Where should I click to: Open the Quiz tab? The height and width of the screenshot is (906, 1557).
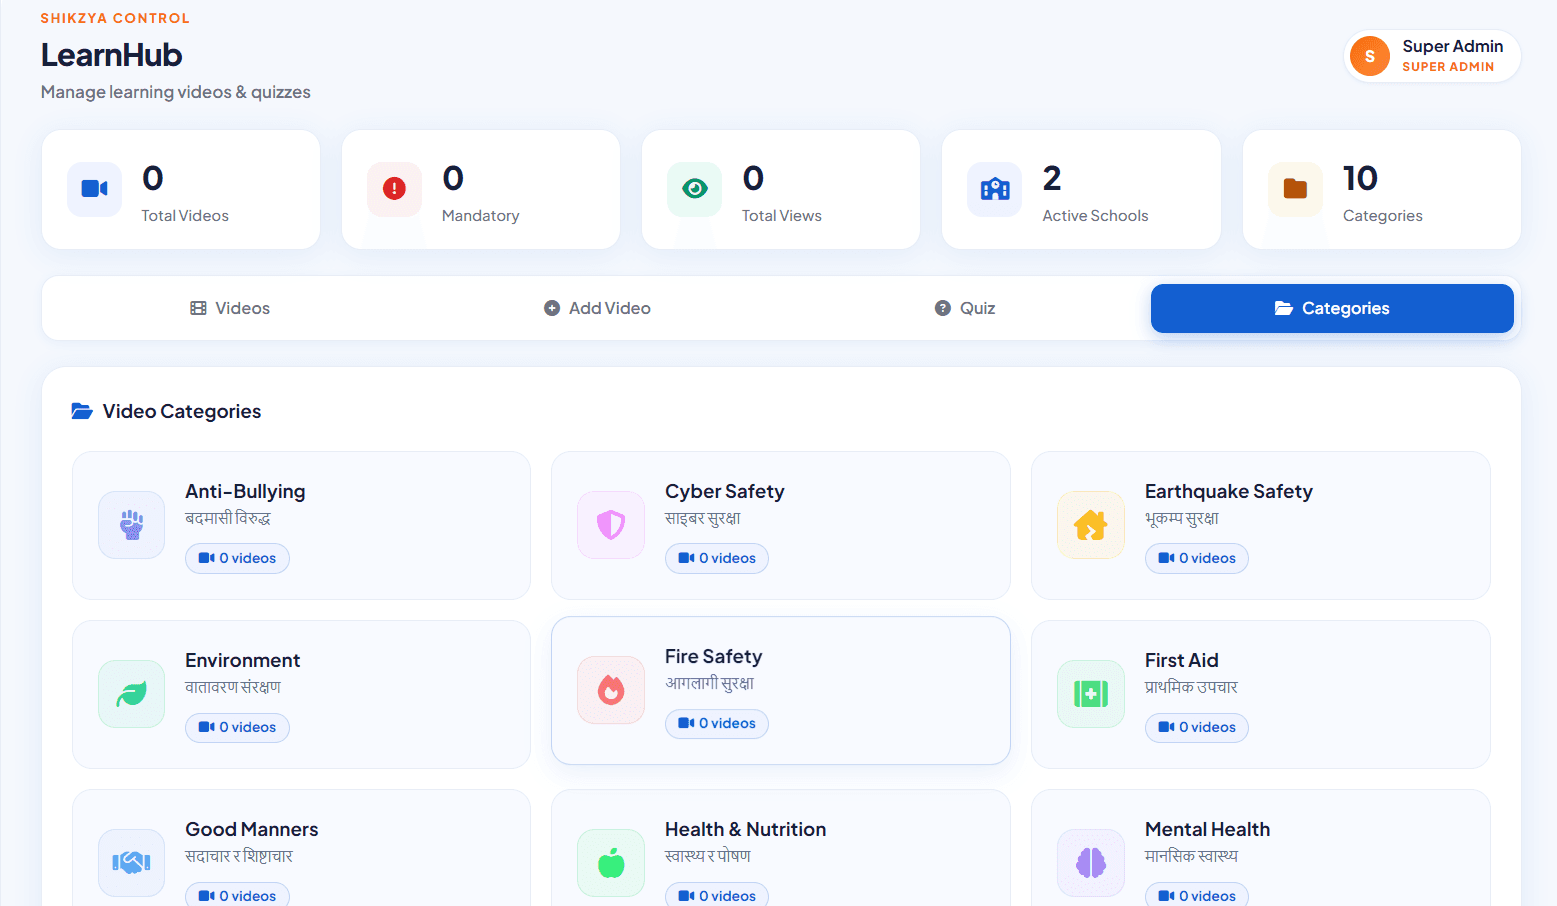click(964, 308)
